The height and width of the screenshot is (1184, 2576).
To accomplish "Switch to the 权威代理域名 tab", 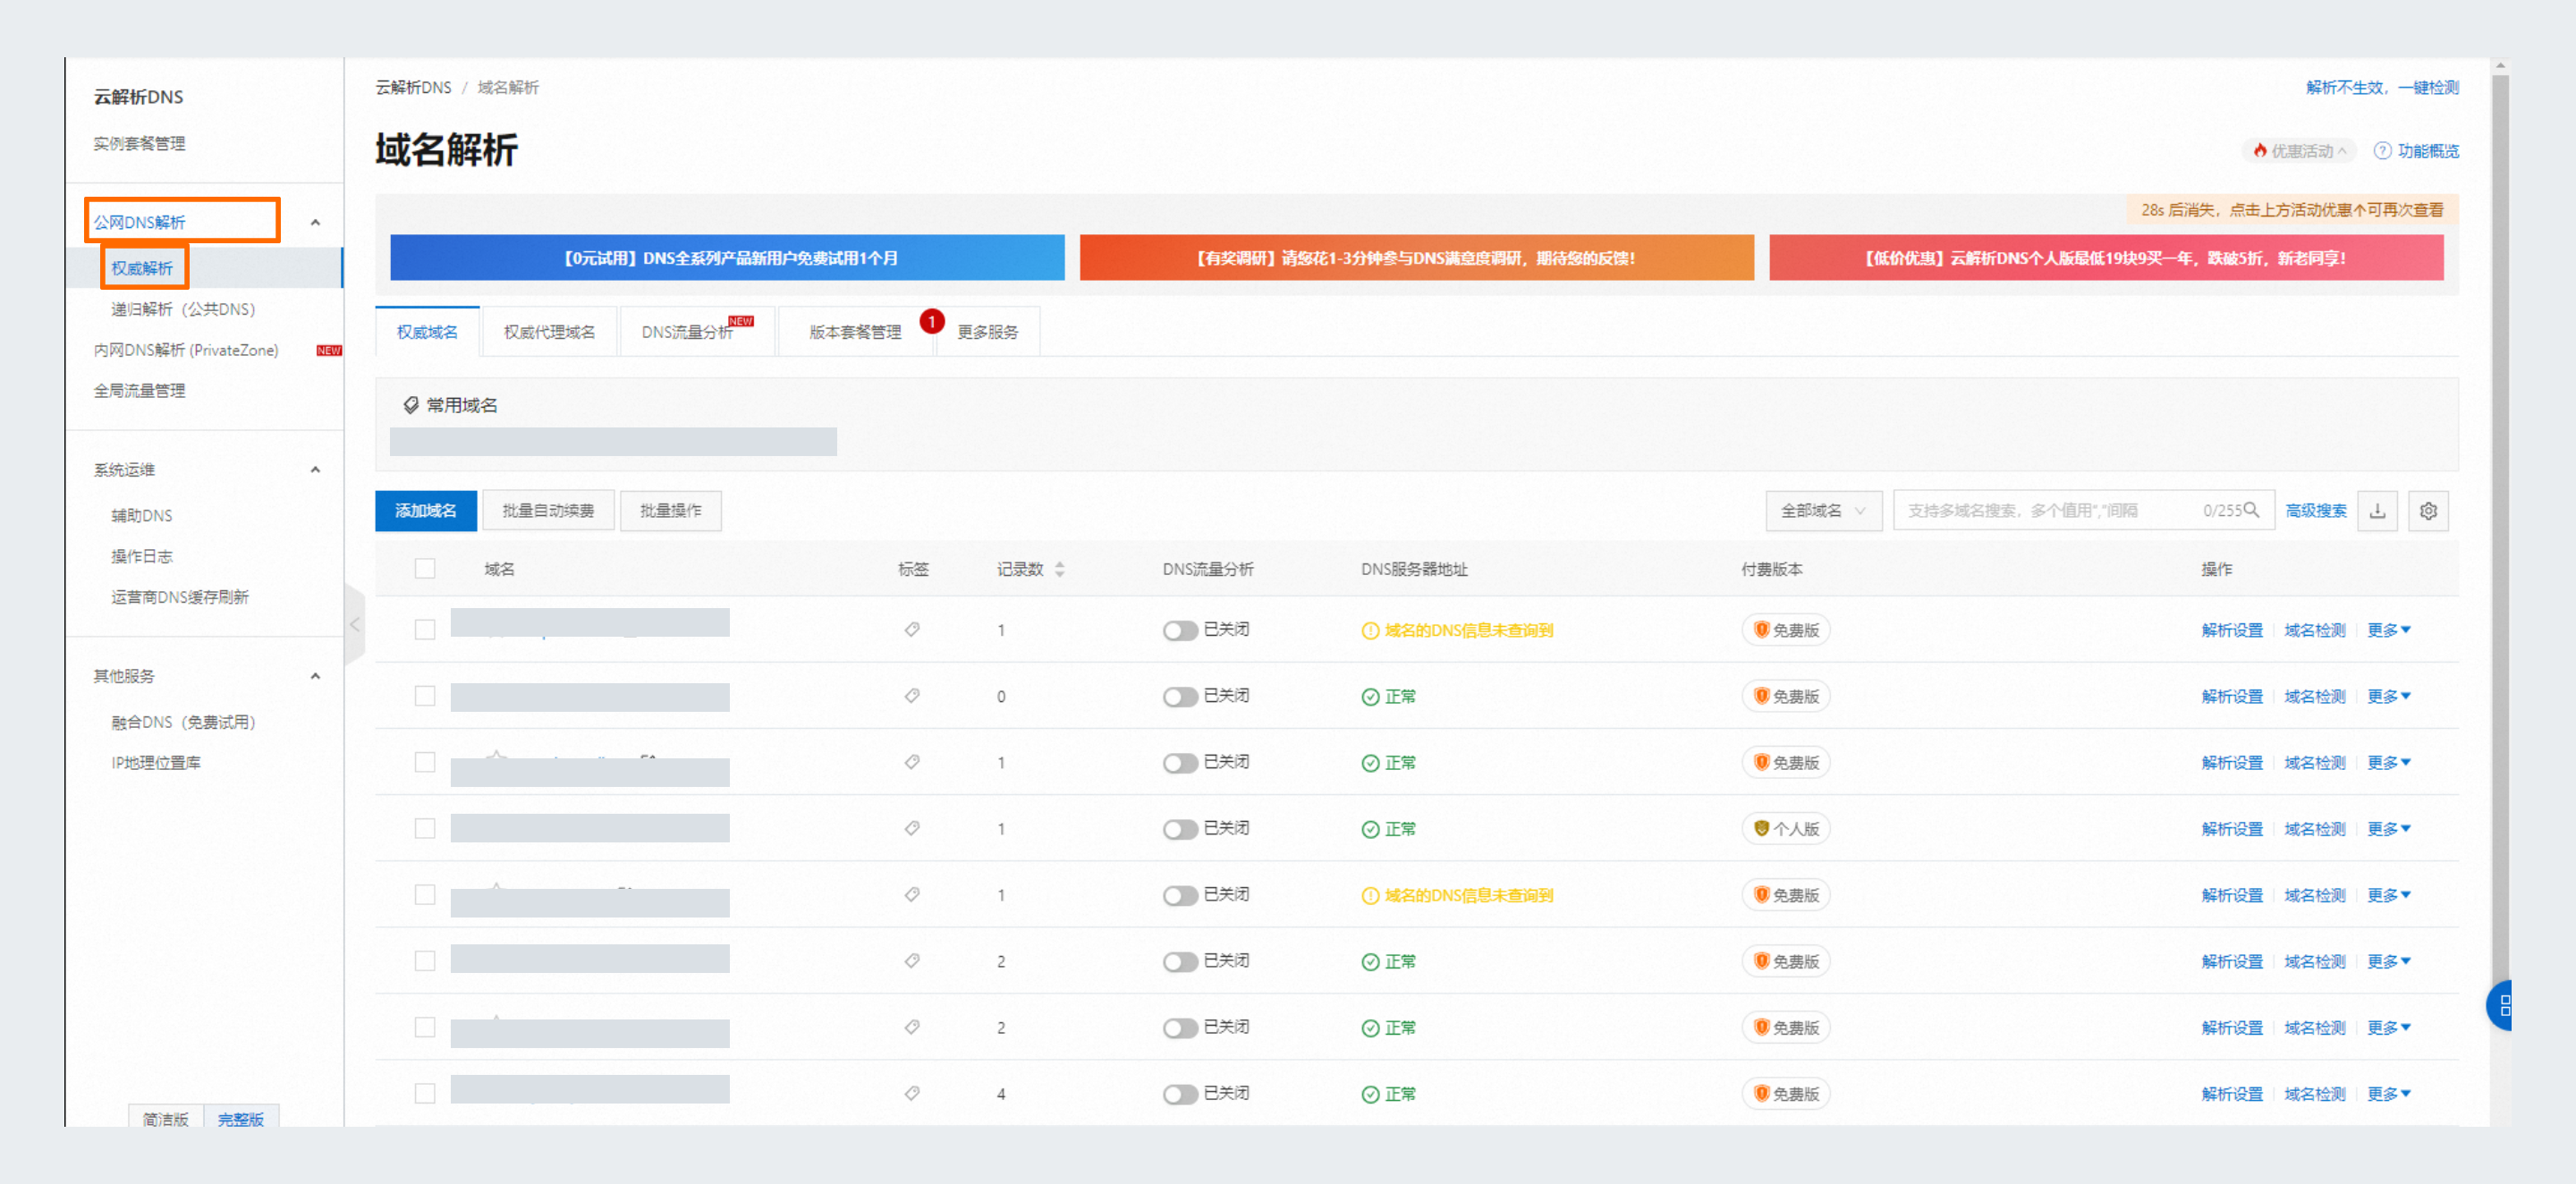I will (549, 332).
